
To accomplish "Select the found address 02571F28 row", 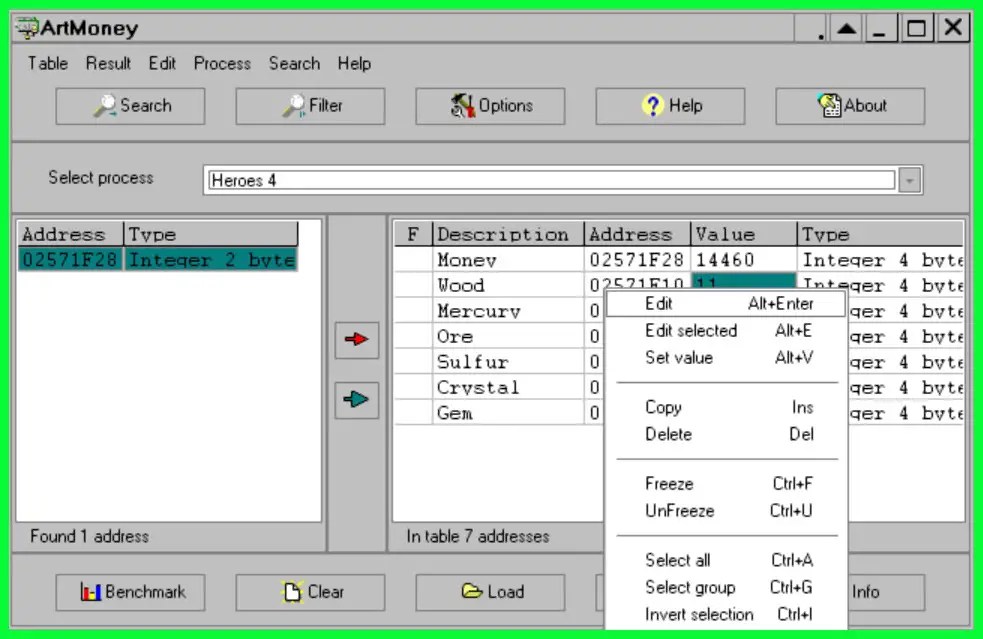I will (x=158, y=260).
